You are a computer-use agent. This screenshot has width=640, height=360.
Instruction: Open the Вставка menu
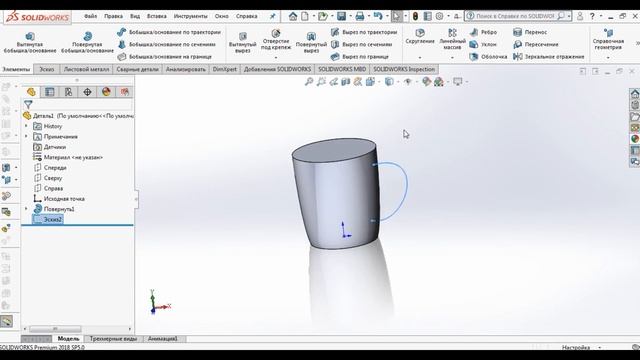click(156, 16)
